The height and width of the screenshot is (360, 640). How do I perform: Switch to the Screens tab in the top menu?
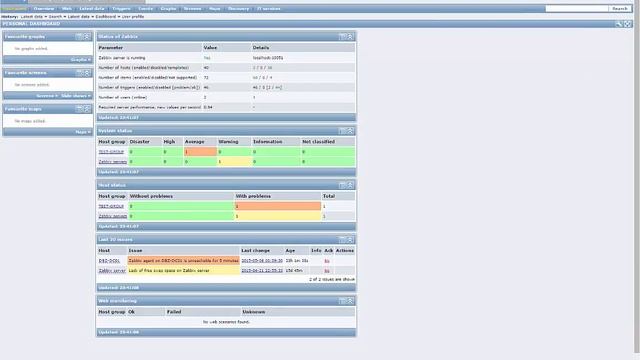coord(192,9)
